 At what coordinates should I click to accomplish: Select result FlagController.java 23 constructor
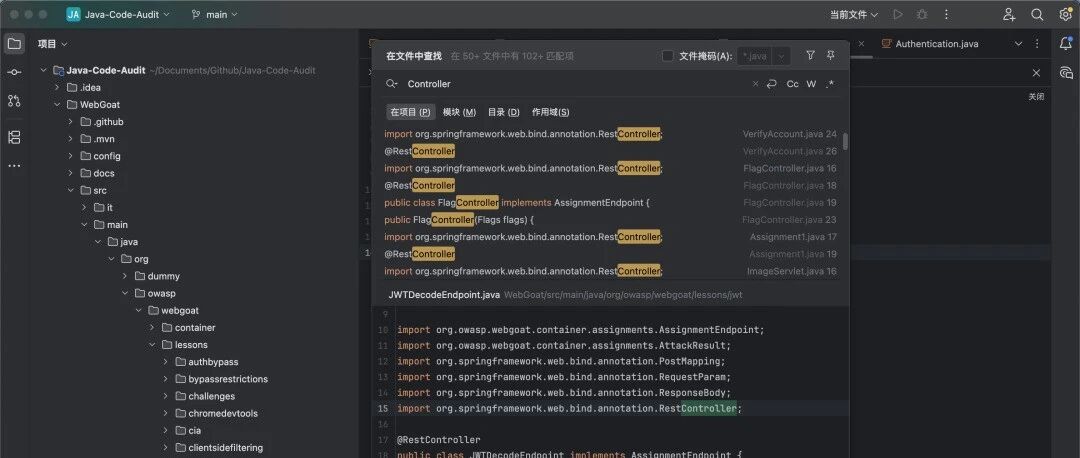point(610,220)
